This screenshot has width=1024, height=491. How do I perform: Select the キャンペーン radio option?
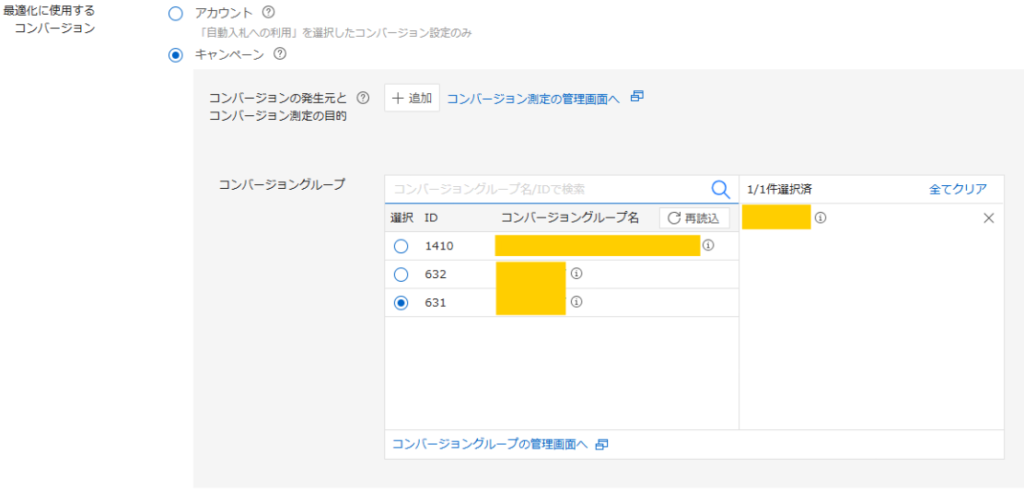[x=176, y=55]
